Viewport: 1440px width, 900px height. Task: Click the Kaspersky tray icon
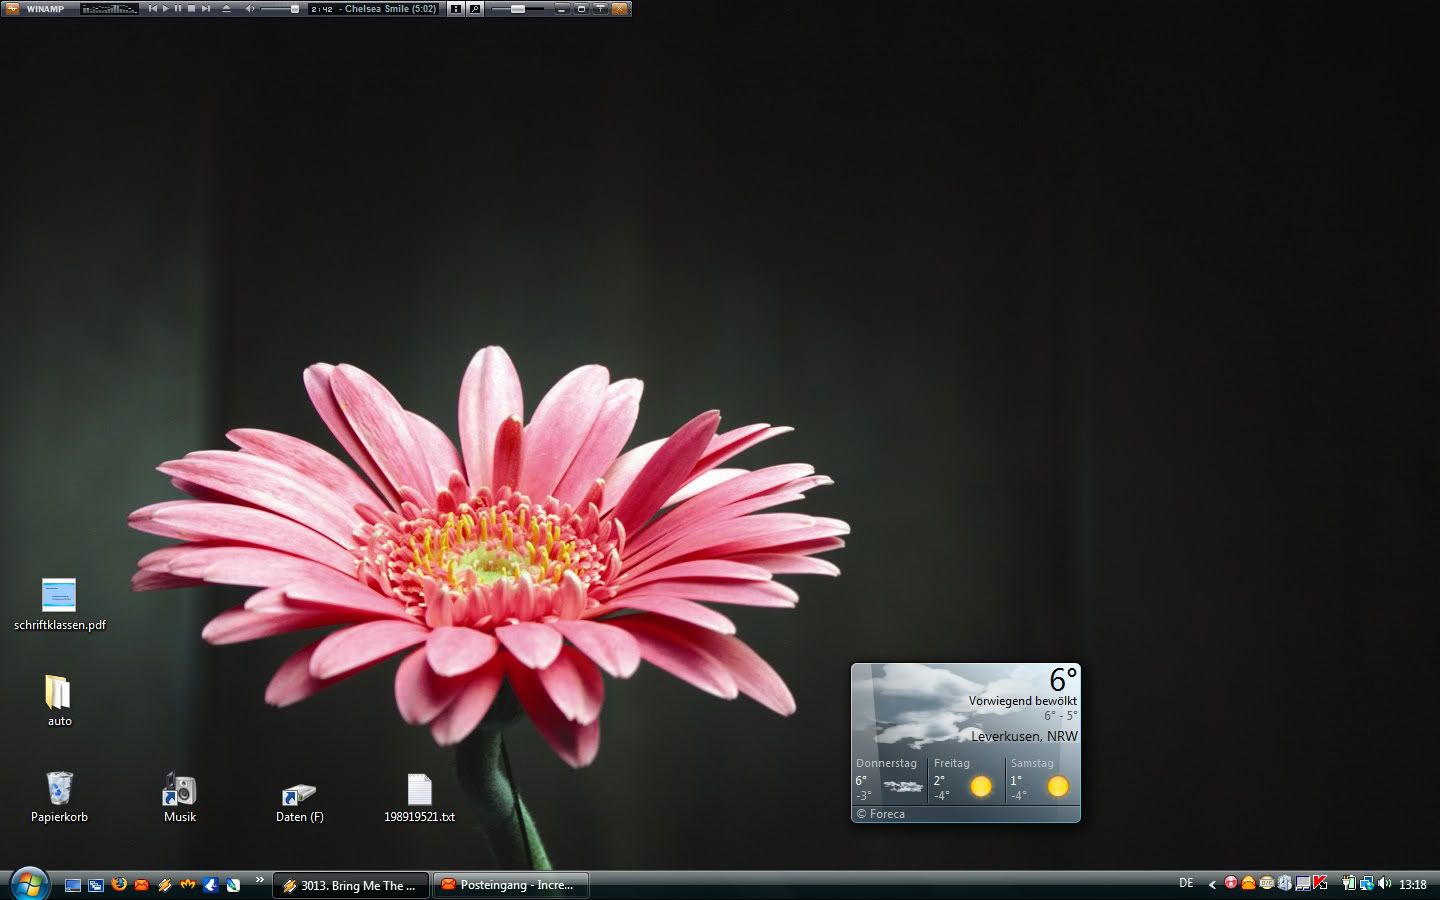1320,883
